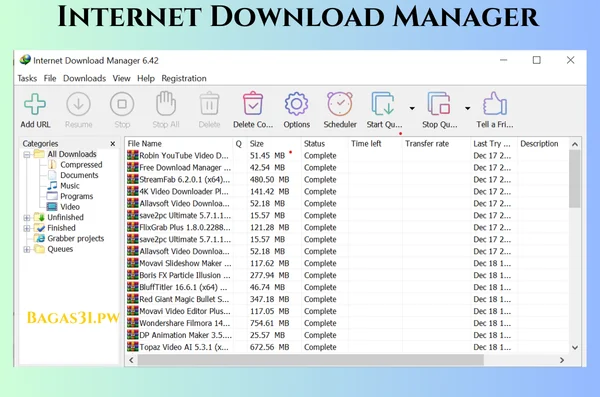
Task: Open Options gear icon
Action: click(297, 104)
